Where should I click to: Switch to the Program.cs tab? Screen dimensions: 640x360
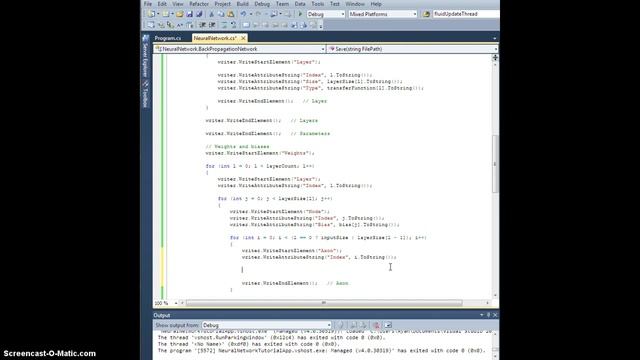(x=168, y=38)
